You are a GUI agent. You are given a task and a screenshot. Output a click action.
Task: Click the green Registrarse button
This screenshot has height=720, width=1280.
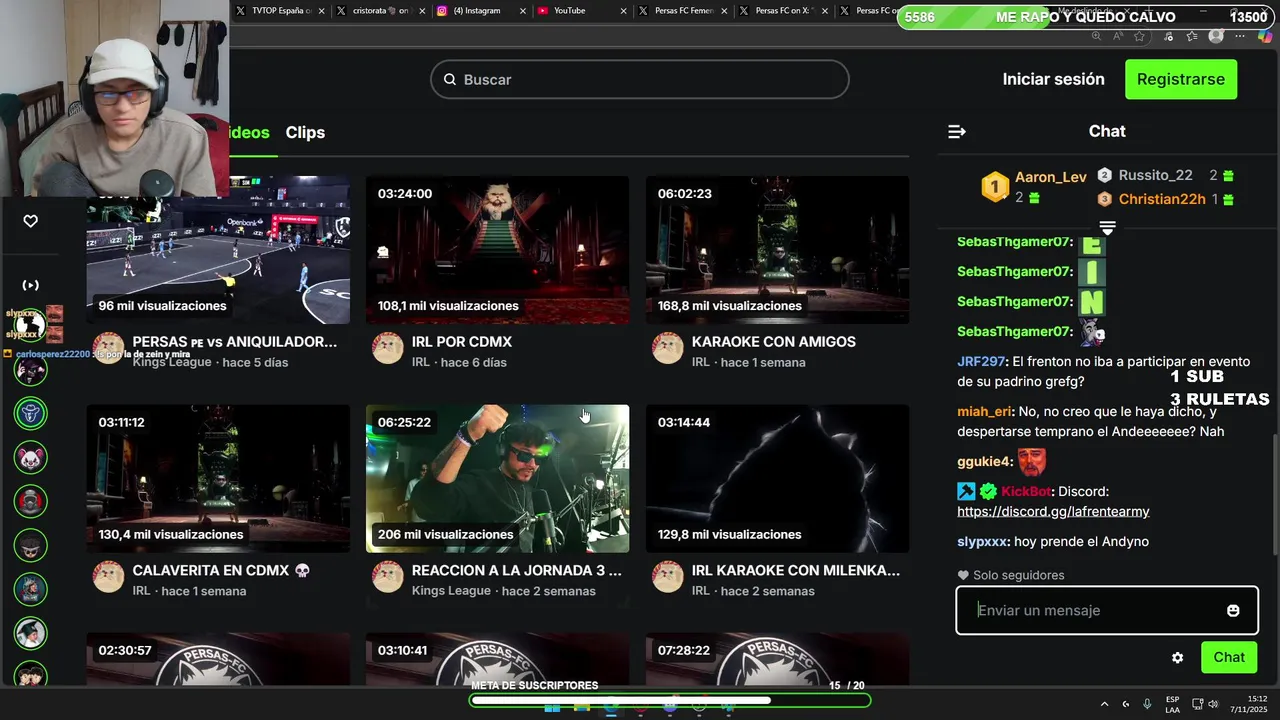[1181, 79]
